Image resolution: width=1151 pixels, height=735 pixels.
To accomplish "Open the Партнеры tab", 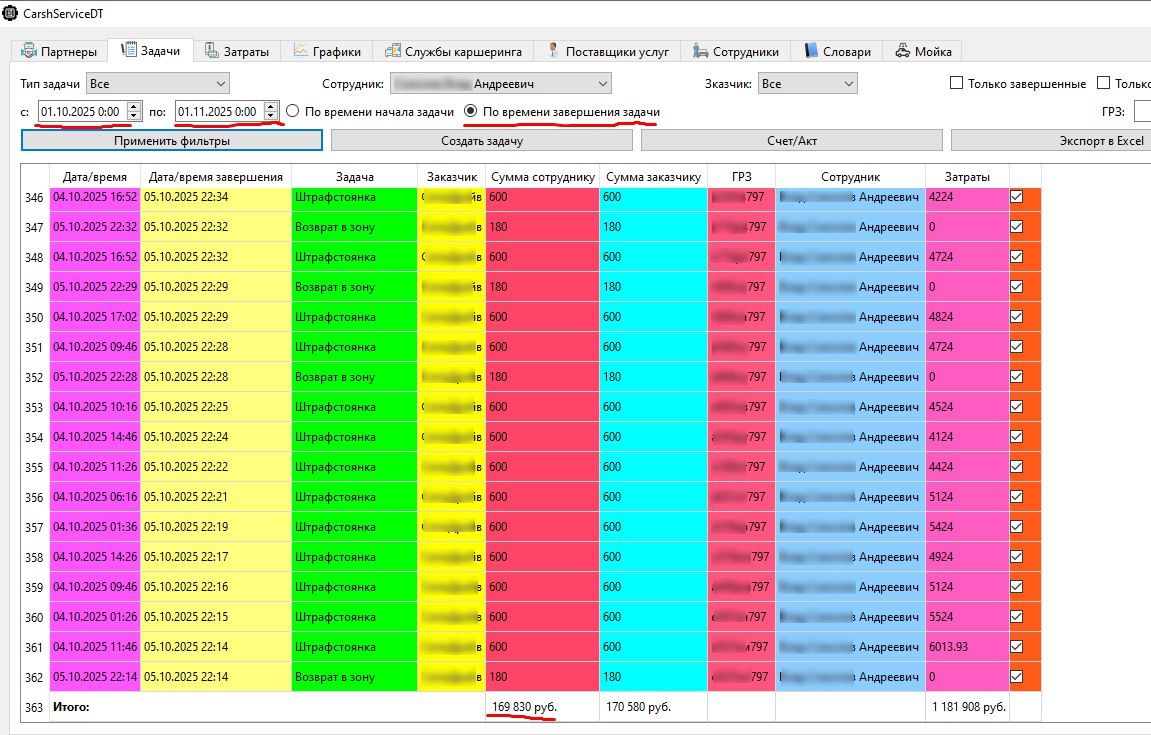I will (x=59, y=51).
